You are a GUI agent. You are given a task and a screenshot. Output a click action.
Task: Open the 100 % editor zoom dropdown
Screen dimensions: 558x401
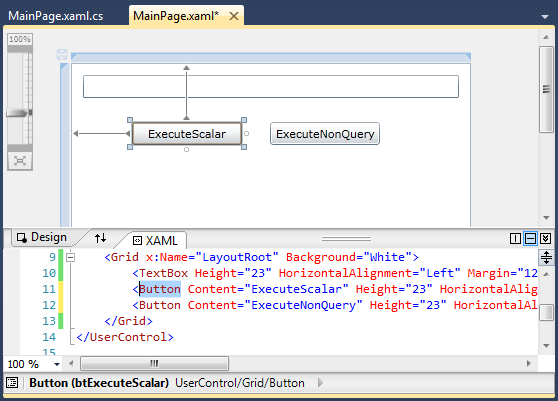pyautogui.click(x=57, y=364)
